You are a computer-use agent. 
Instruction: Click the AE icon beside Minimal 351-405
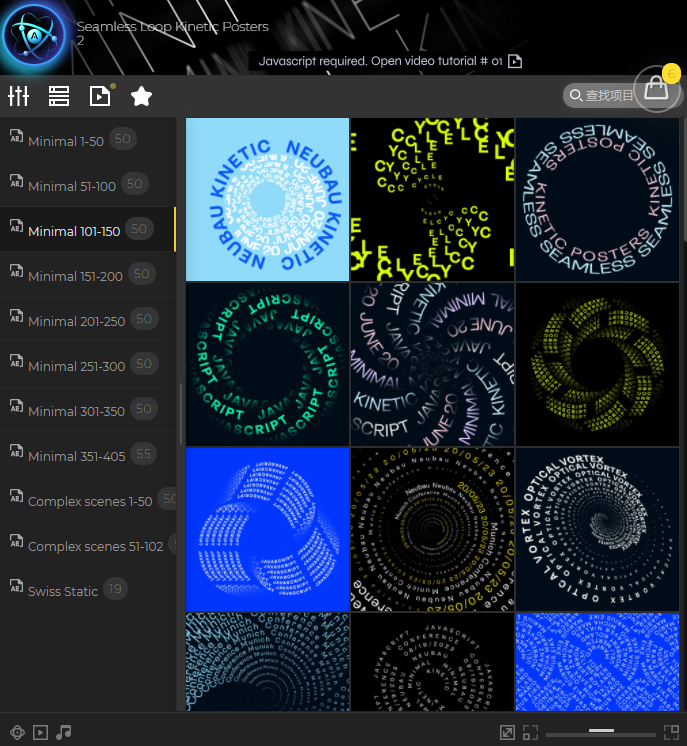tap(16, 451)
